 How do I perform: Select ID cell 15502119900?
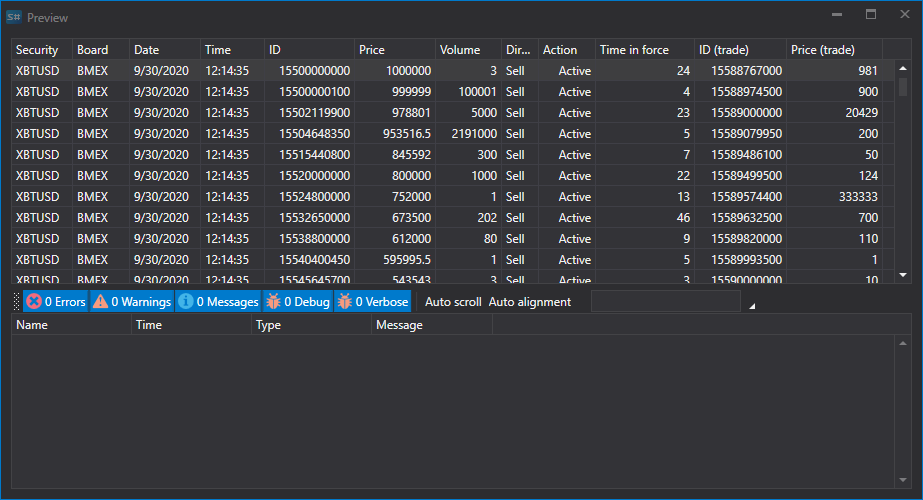pos(310,112)
